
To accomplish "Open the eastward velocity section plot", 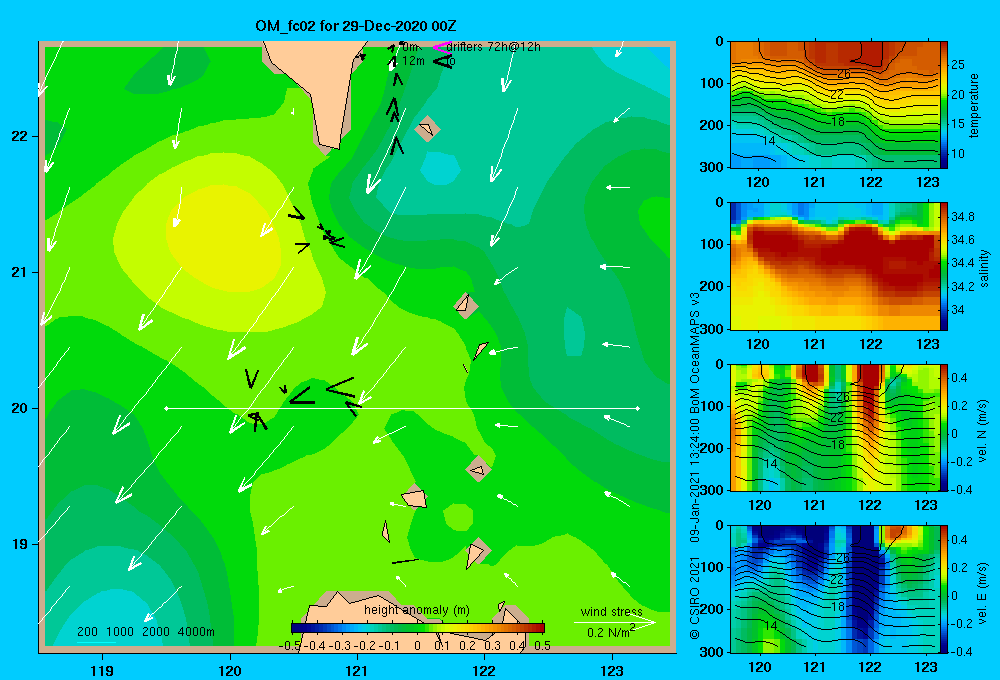I will pos(835,589).
